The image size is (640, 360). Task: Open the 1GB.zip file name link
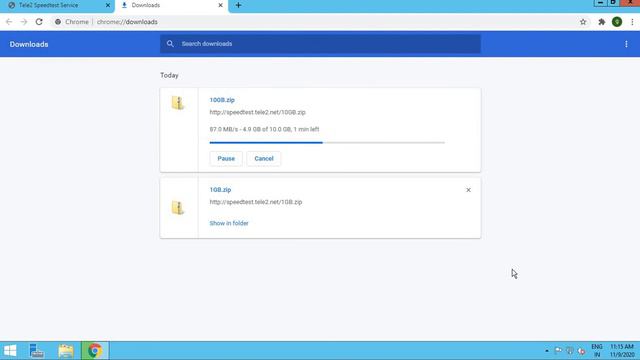coord(220,190)
